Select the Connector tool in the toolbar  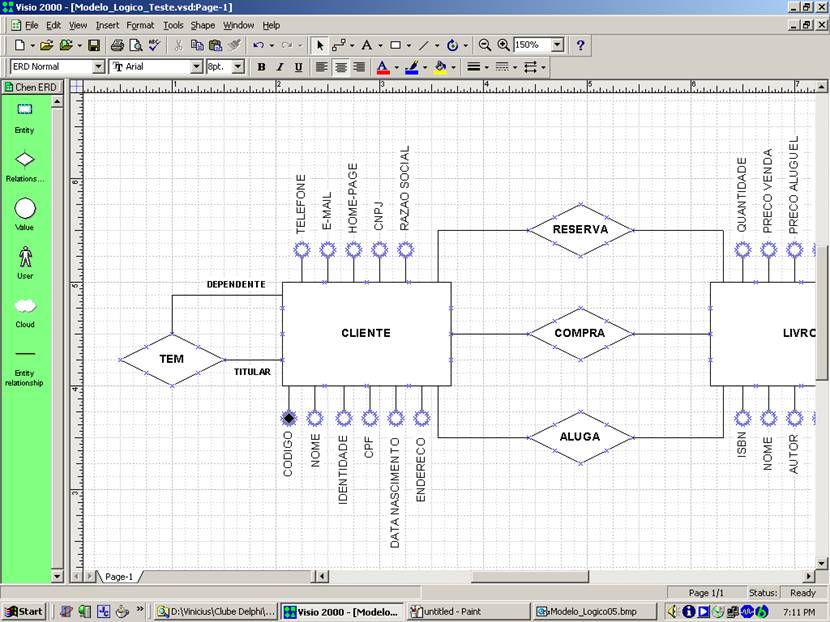coord(338,45)
